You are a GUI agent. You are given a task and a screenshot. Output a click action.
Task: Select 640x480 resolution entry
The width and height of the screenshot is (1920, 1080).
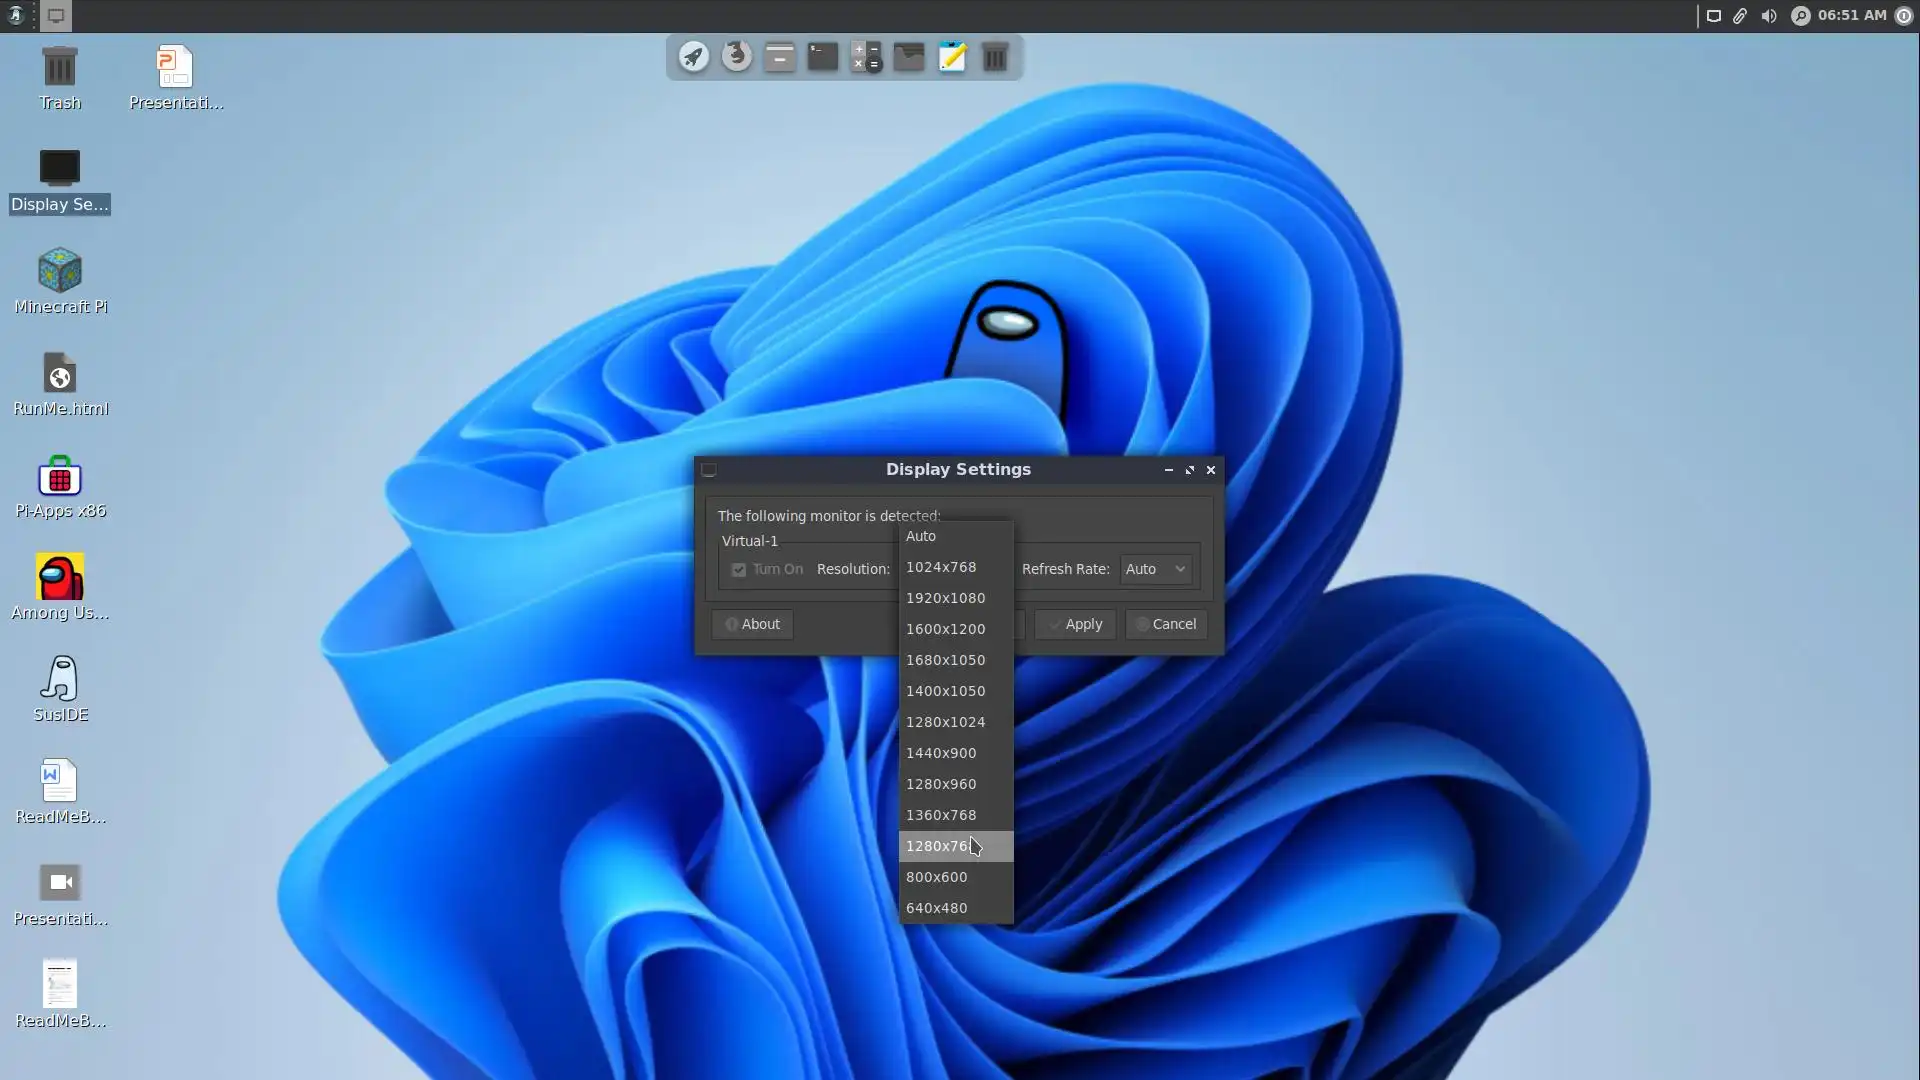pos(936,908)
